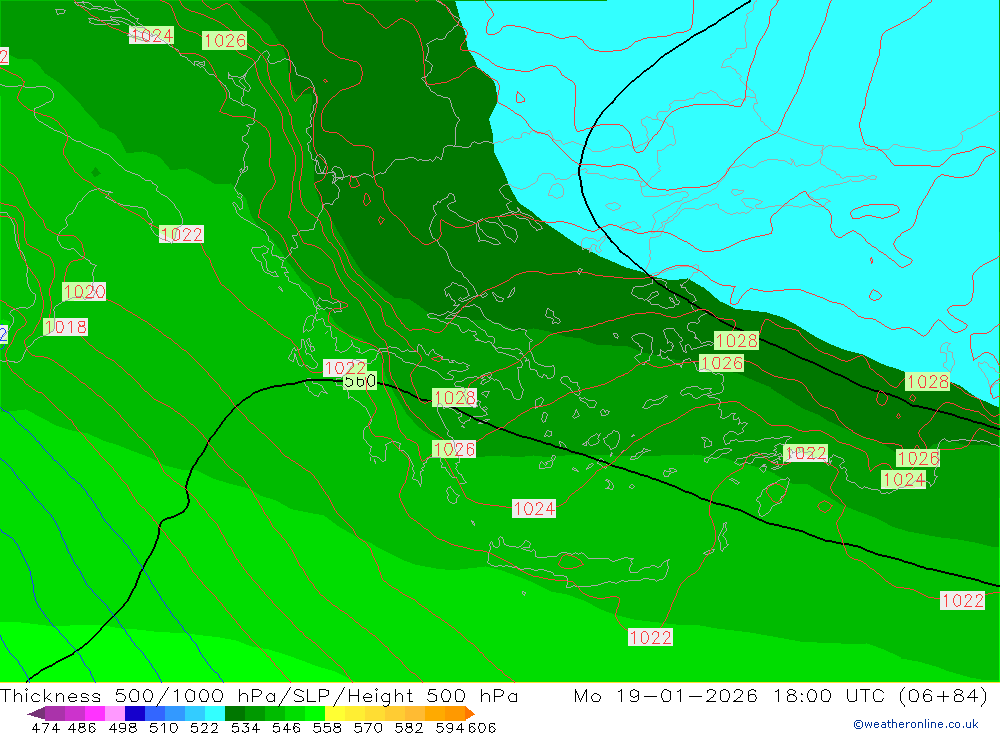Click the legend value 606
Image resolution: width=1000 pixels, height=733 pixels.
tap(482, 727)
